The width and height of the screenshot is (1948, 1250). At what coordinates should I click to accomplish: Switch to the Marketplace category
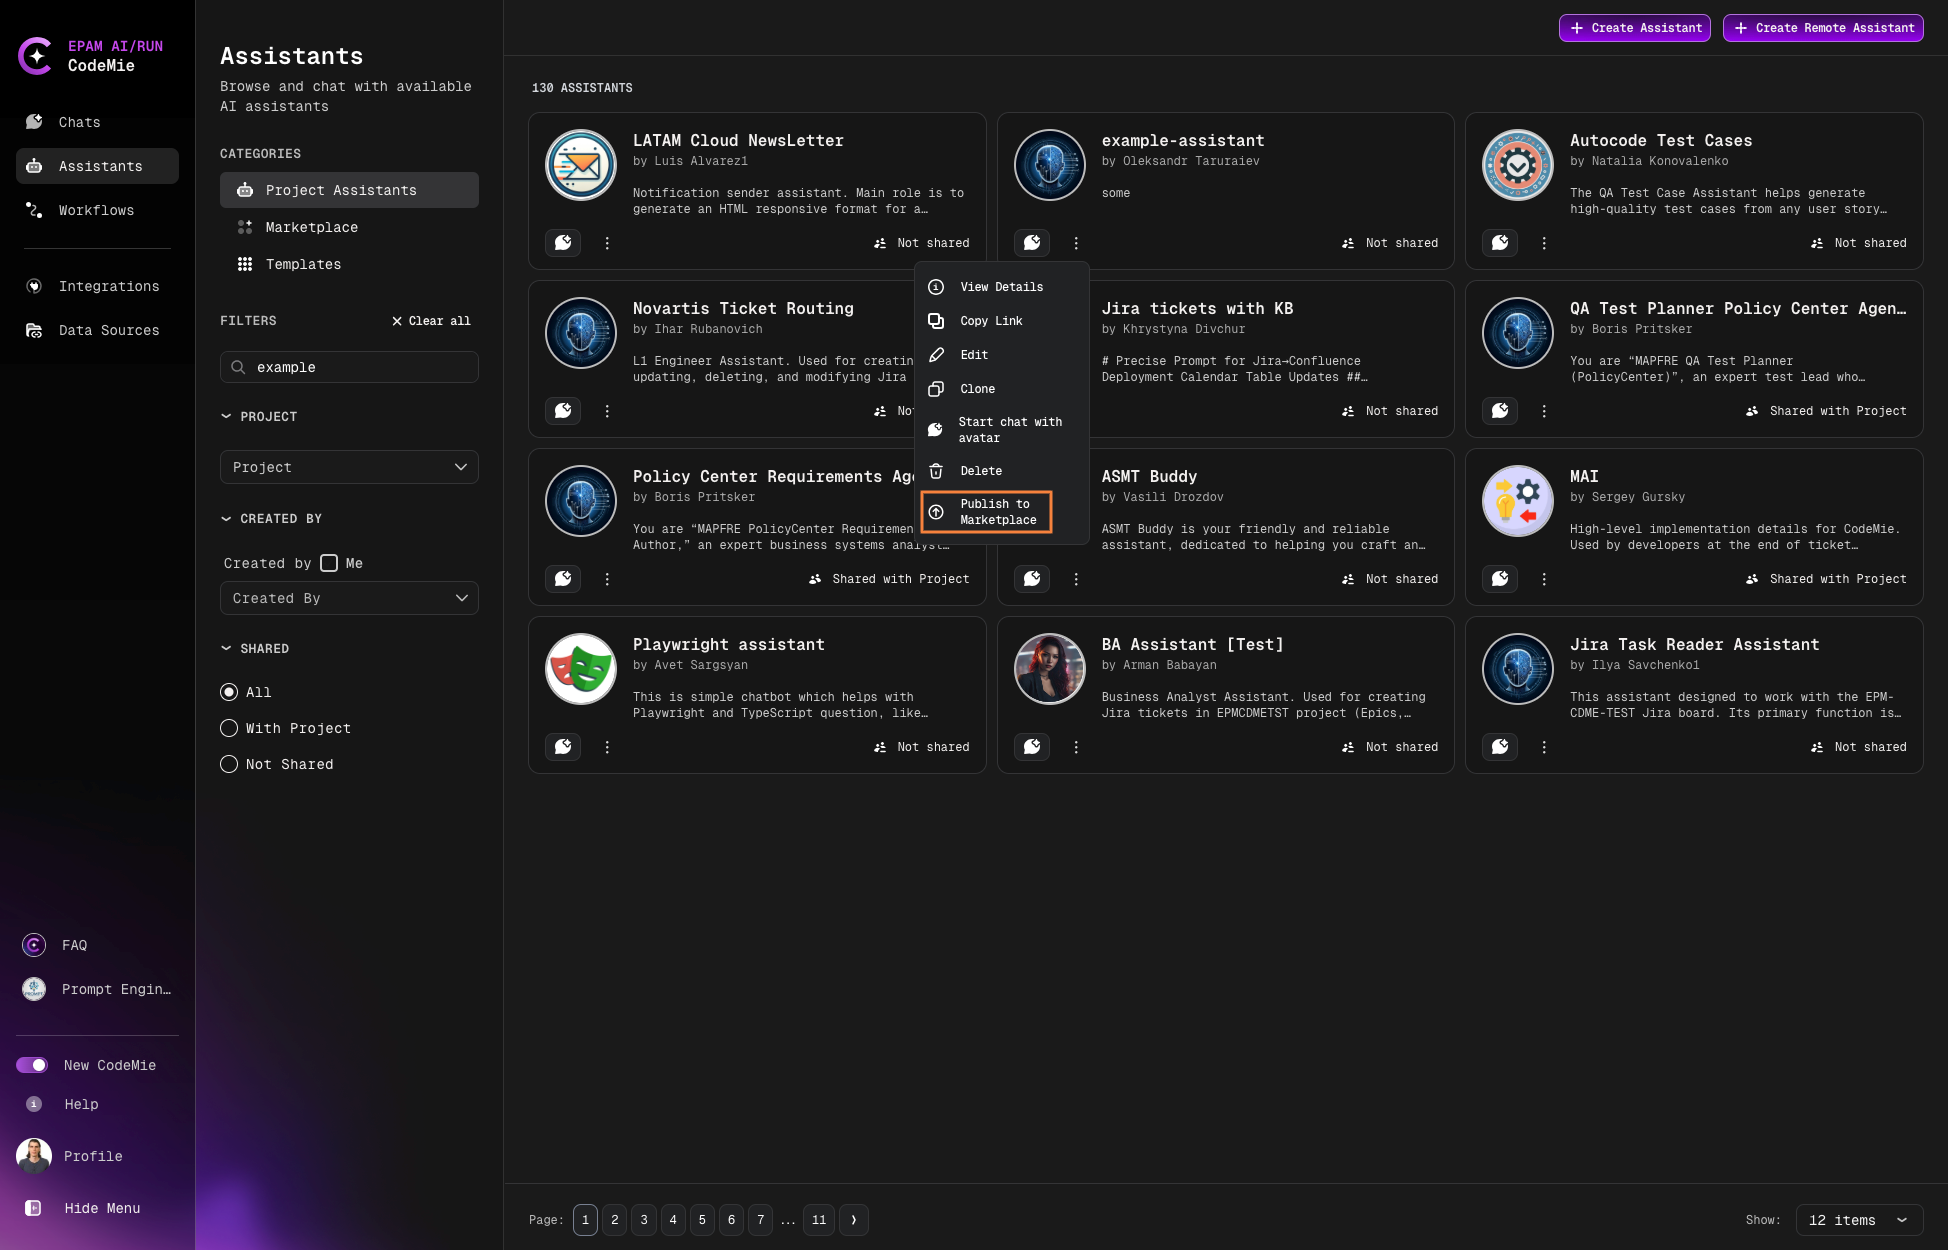point(311,227)
